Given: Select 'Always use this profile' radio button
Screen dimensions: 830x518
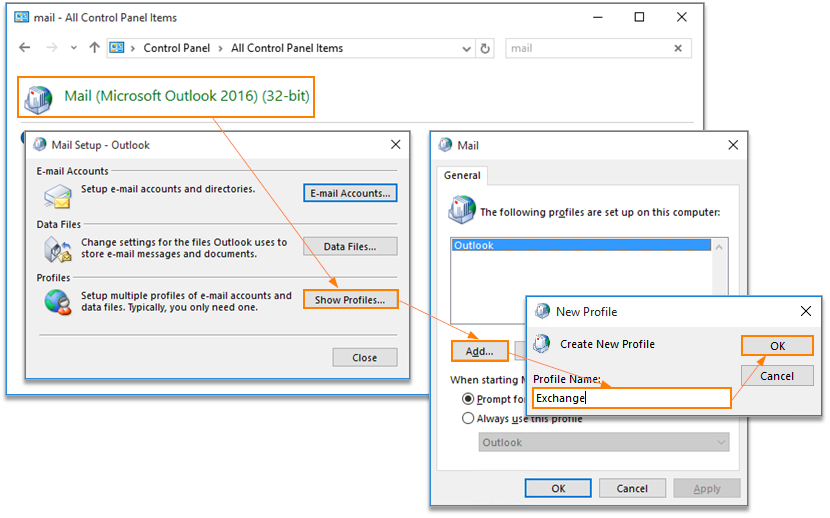Looking at the screenshot, I should pos(469,418).
